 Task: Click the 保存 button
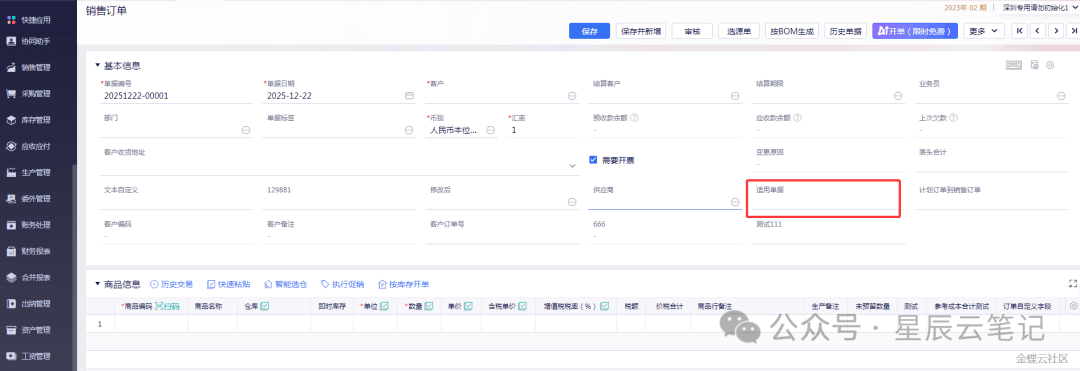590,31
